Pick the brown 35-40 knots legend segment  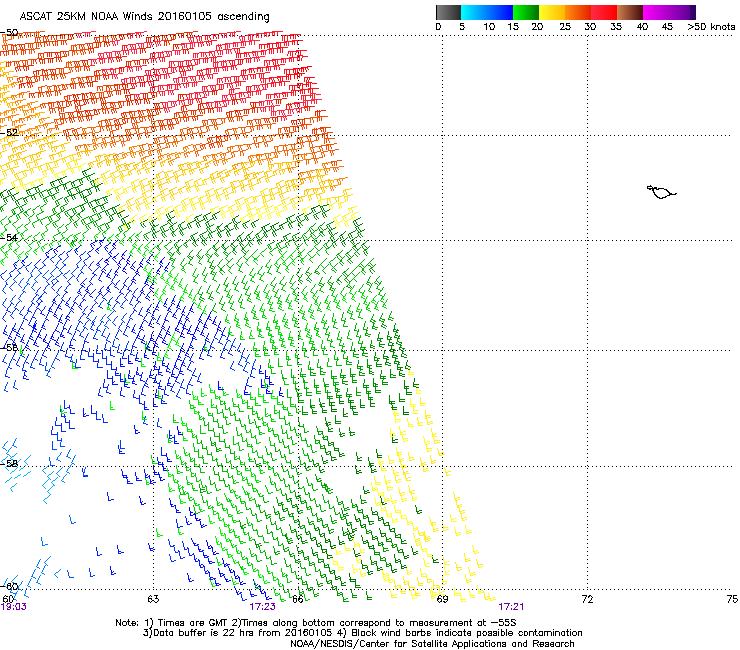pos(630,12)
